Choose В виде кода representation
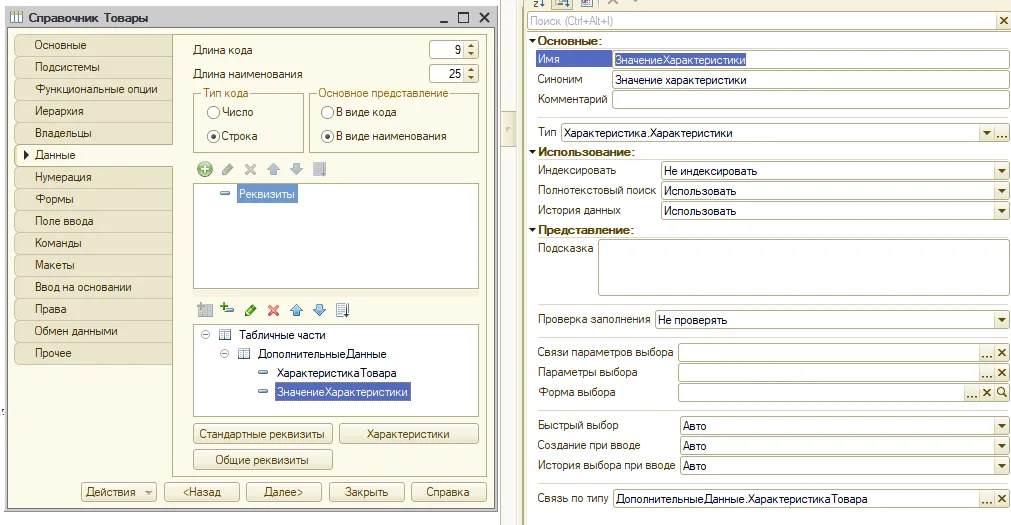Viewport: 1011px width, 525px height. 326,113
